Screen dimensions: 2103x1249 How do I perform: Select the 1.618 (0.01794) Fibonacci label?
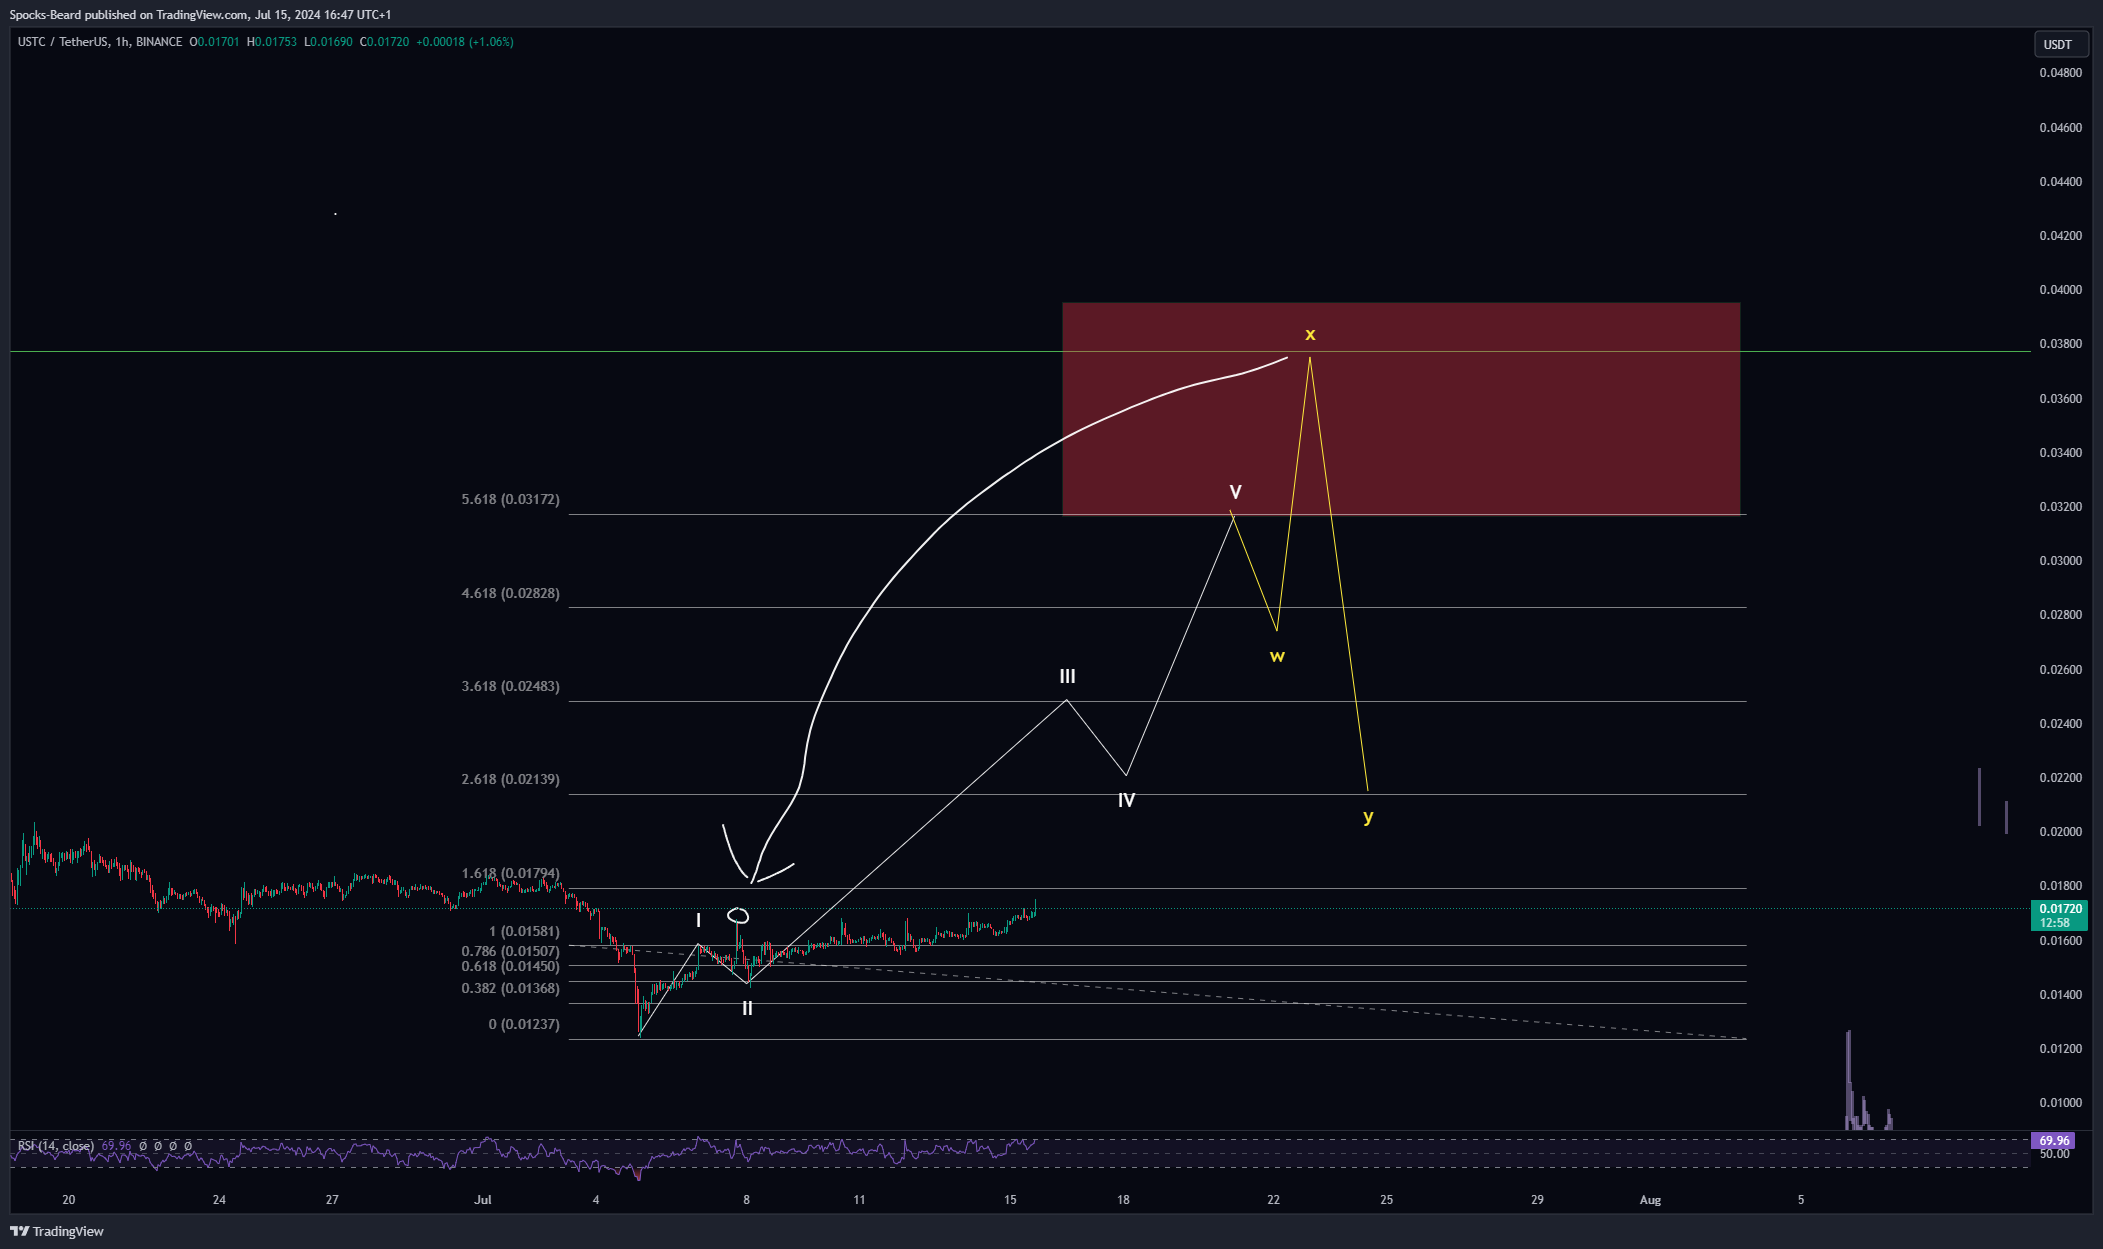[x=510, y=873]
